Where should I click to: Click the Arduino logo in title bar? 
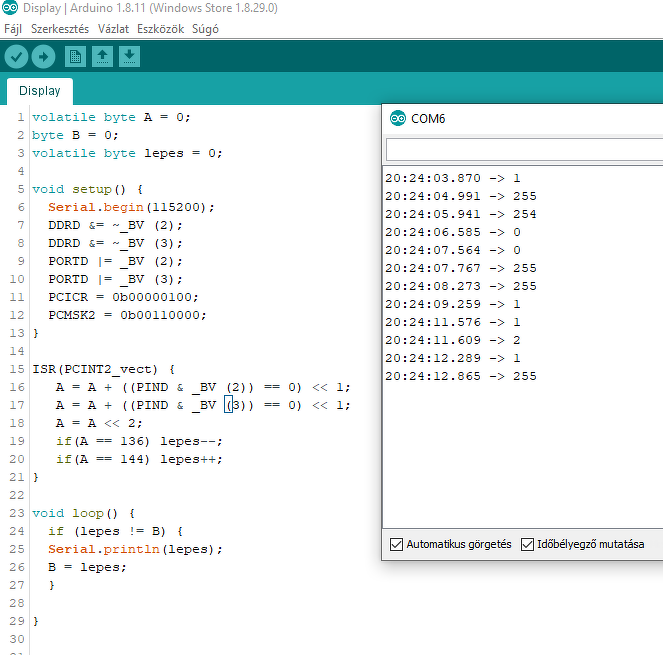pyautogui.click(x=10, y=8)
